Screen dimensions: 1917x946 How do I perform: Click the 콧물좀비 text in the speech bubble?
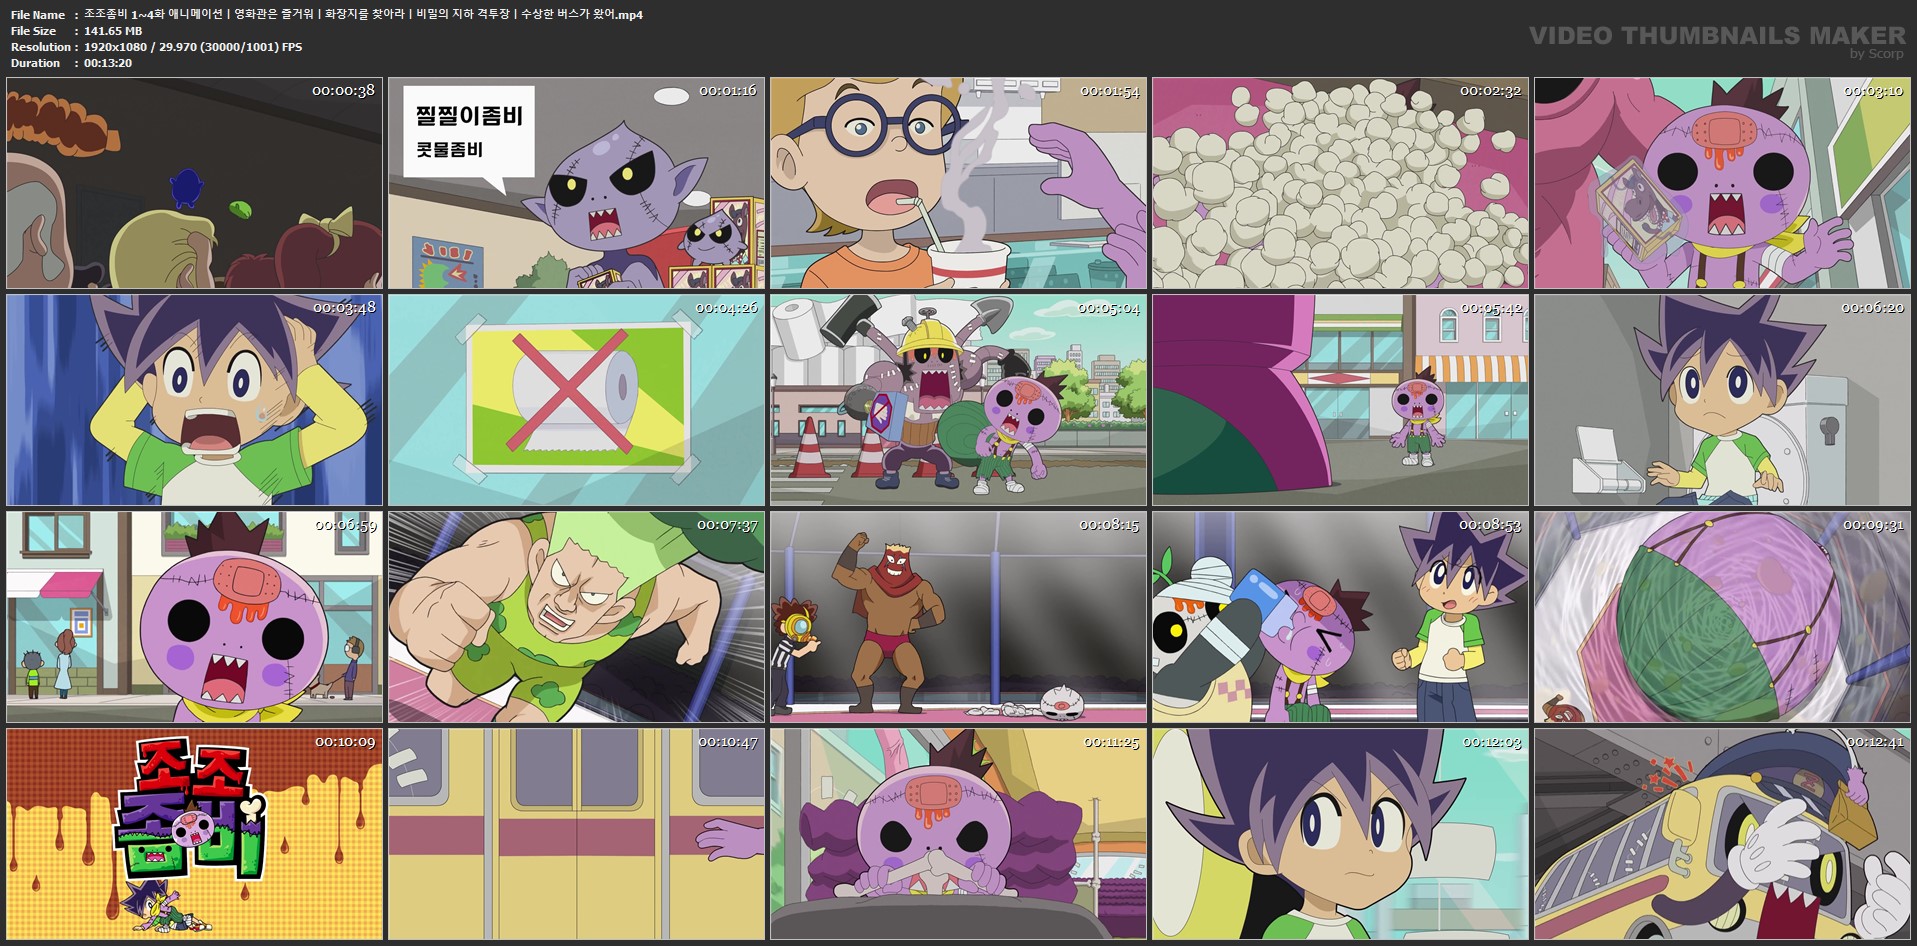click(x=449, y=150)
